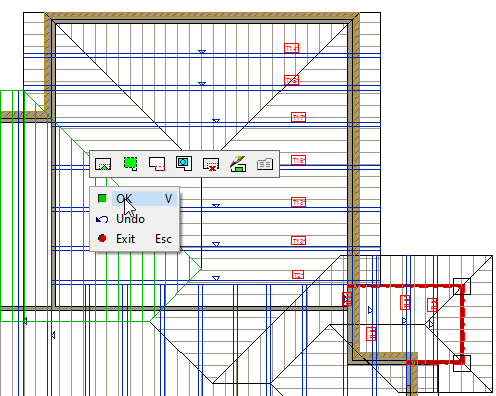Select the lower black square corner handle
Screen dimensions: 496x396
click(x=462, y=363)
